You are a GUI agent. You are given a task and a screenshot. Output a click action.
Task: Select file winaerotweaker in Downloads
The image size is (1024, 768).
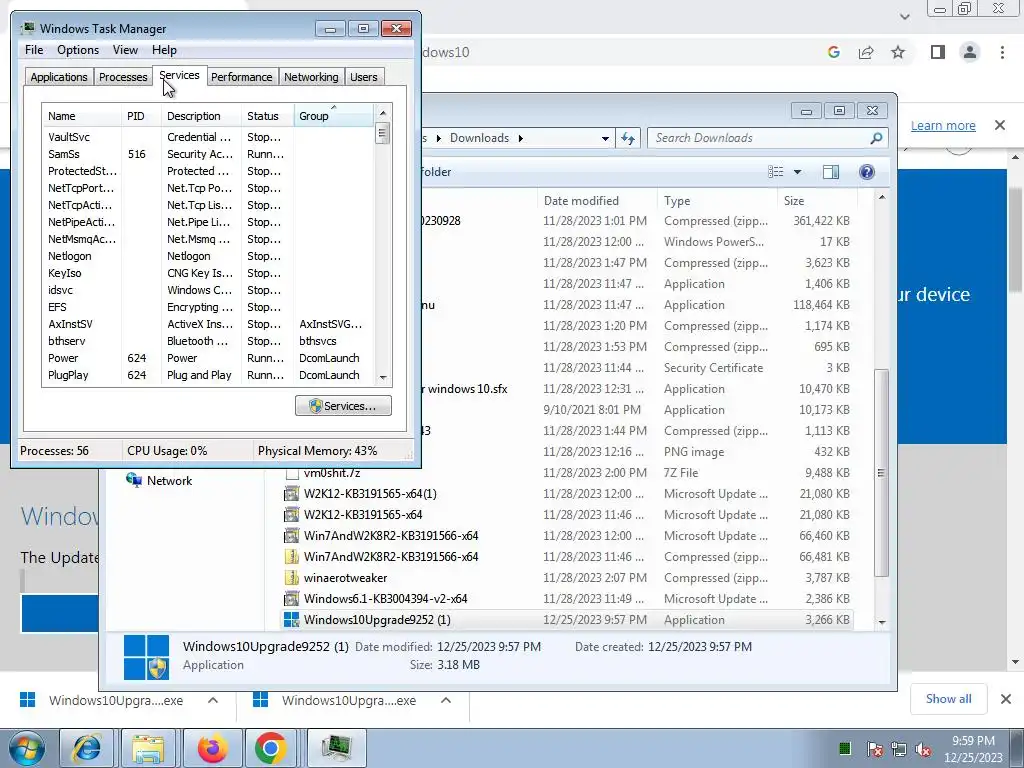pos(567,577)
